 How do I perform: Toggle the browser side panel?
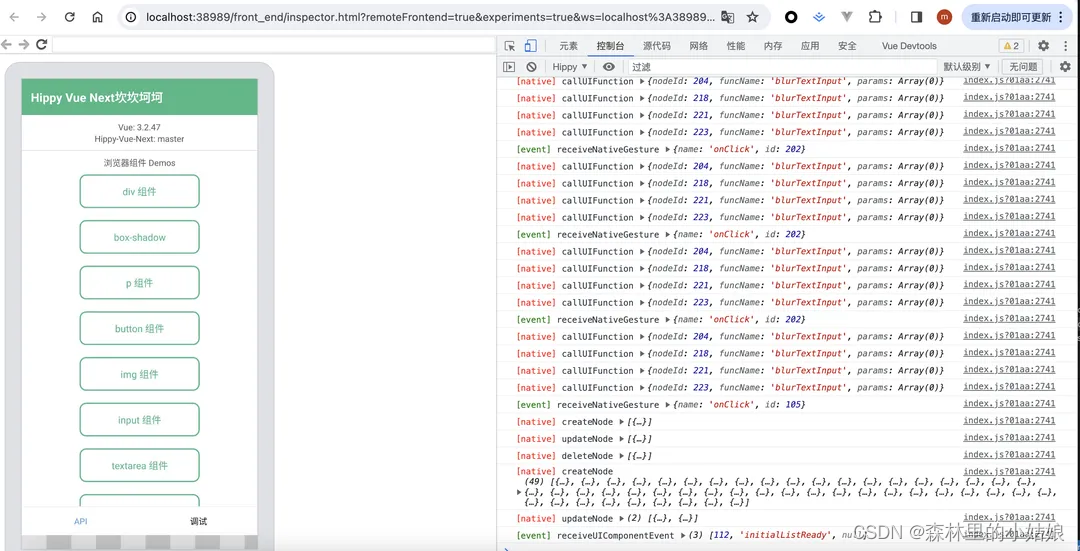point(916,17)
